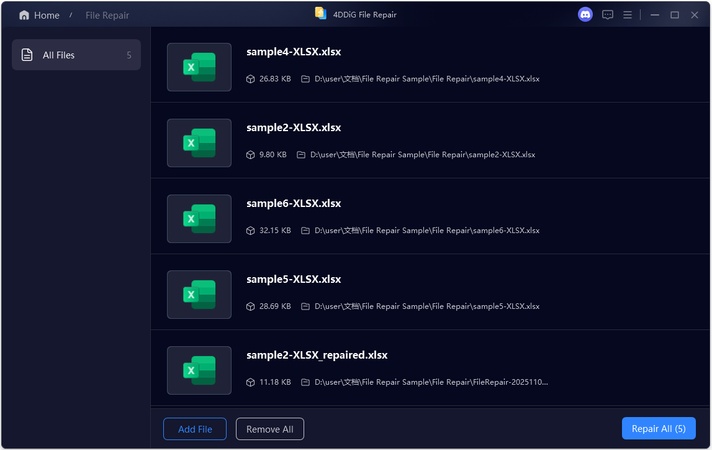Image resolution: width=712 pixels, height=450 pixels.
Task: Click the path ending in sample4-XLSX.xlsx
Action: pos(427,79)
